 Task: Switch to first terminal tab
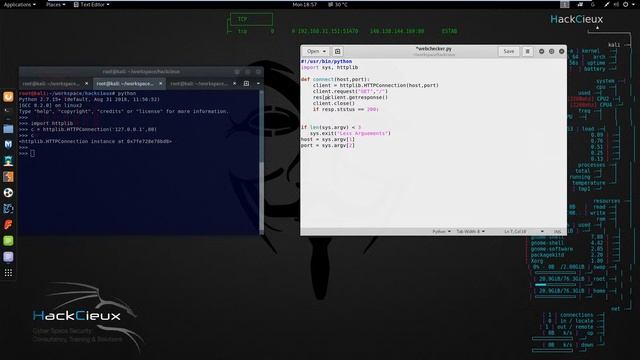(51, 84)
